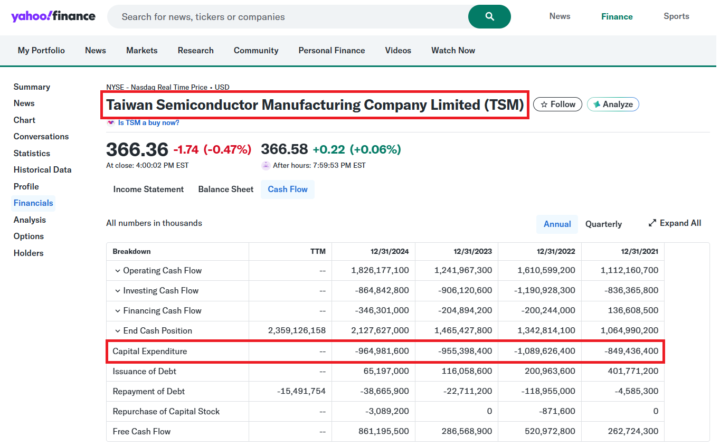Image resolution: width=720 pixels, height=446 pixels.
Task: Click the green search magnifier button
Action: pyautogui.click(x=489, y=17)
